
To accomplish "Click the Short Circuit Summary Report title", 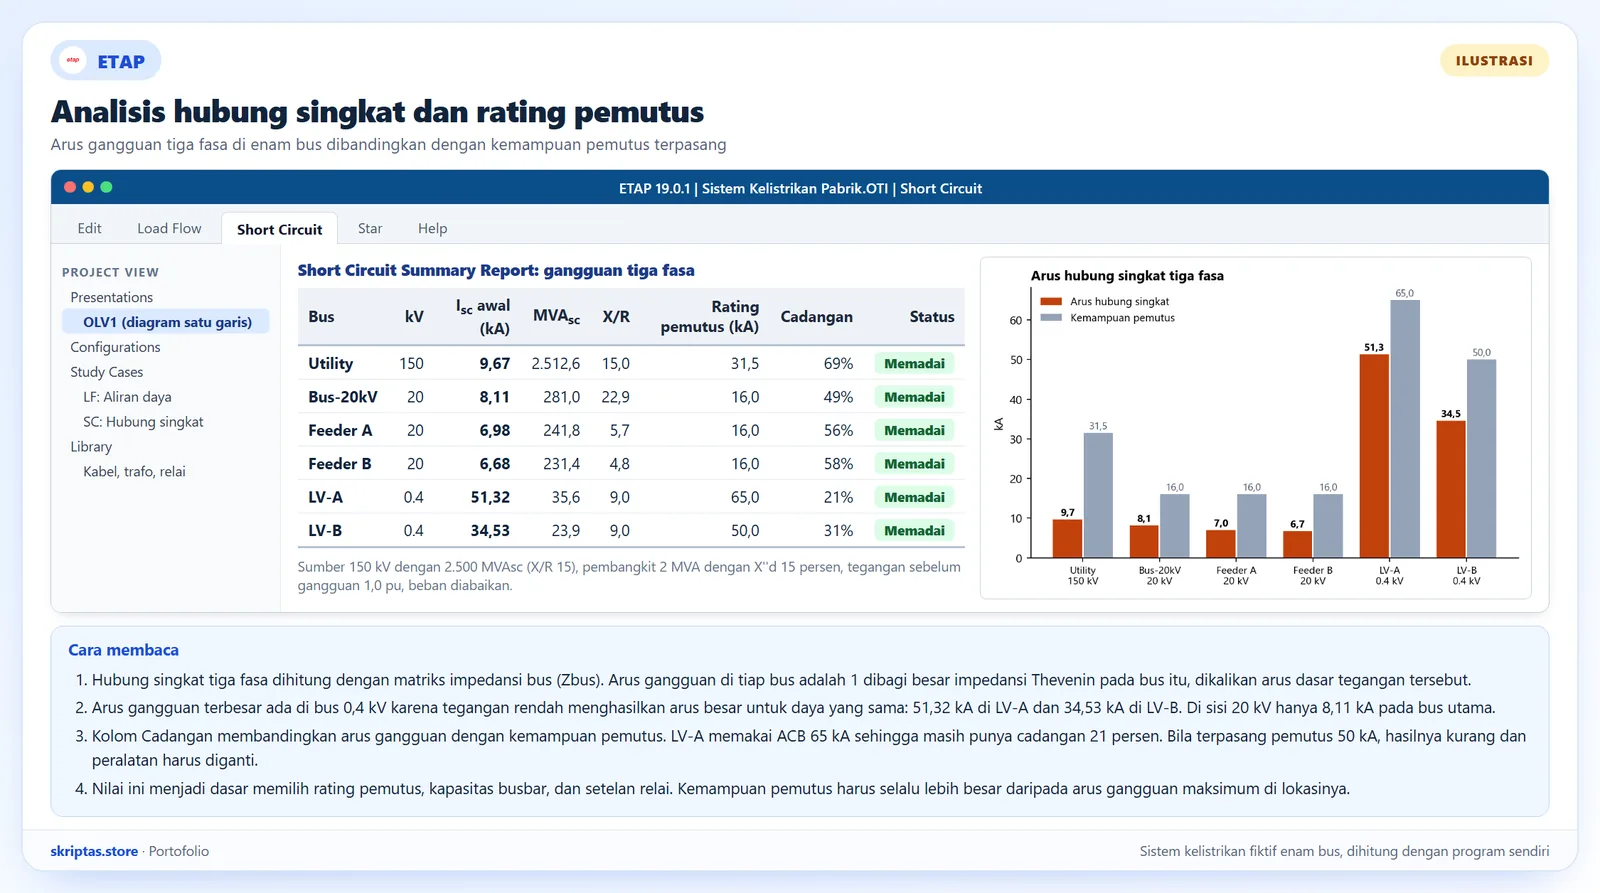I will click(496, 270).
